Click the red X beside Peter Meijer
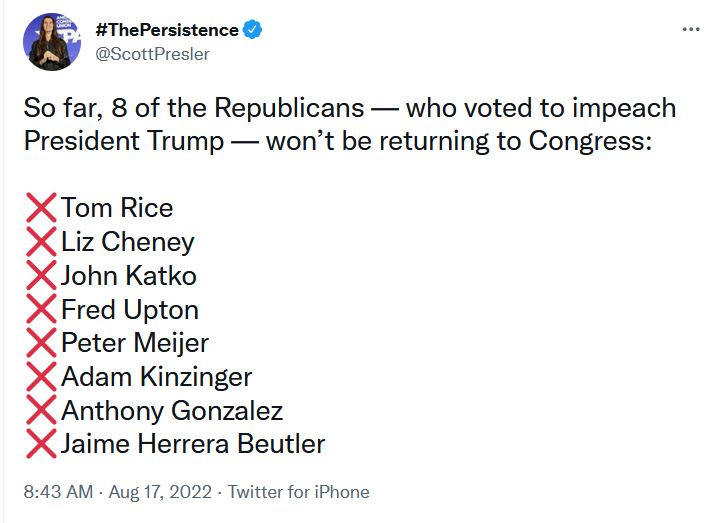This screenshot has height=523, width=719. pos(41,343)
